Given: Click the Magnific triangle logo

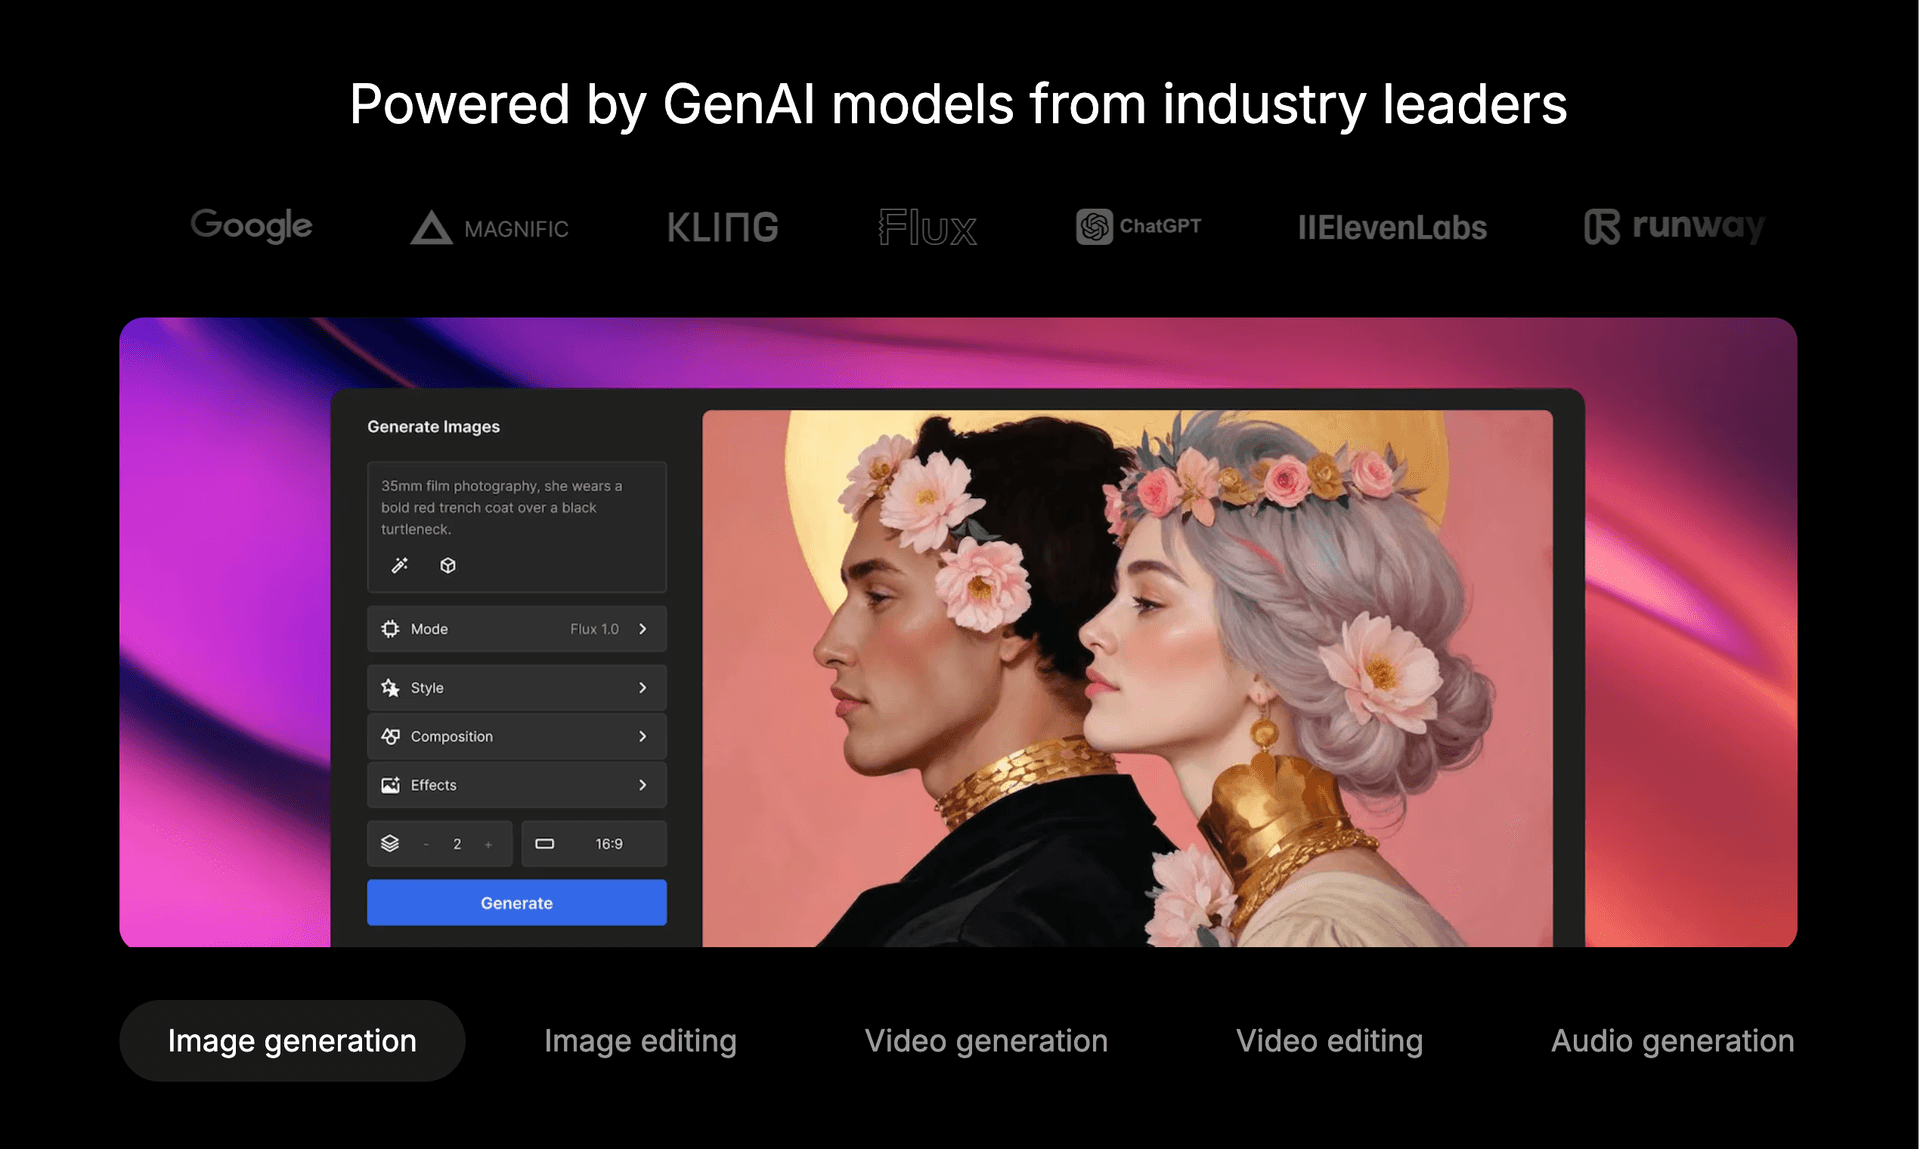Looking at the screenshot, I should [x=431, y=228].
